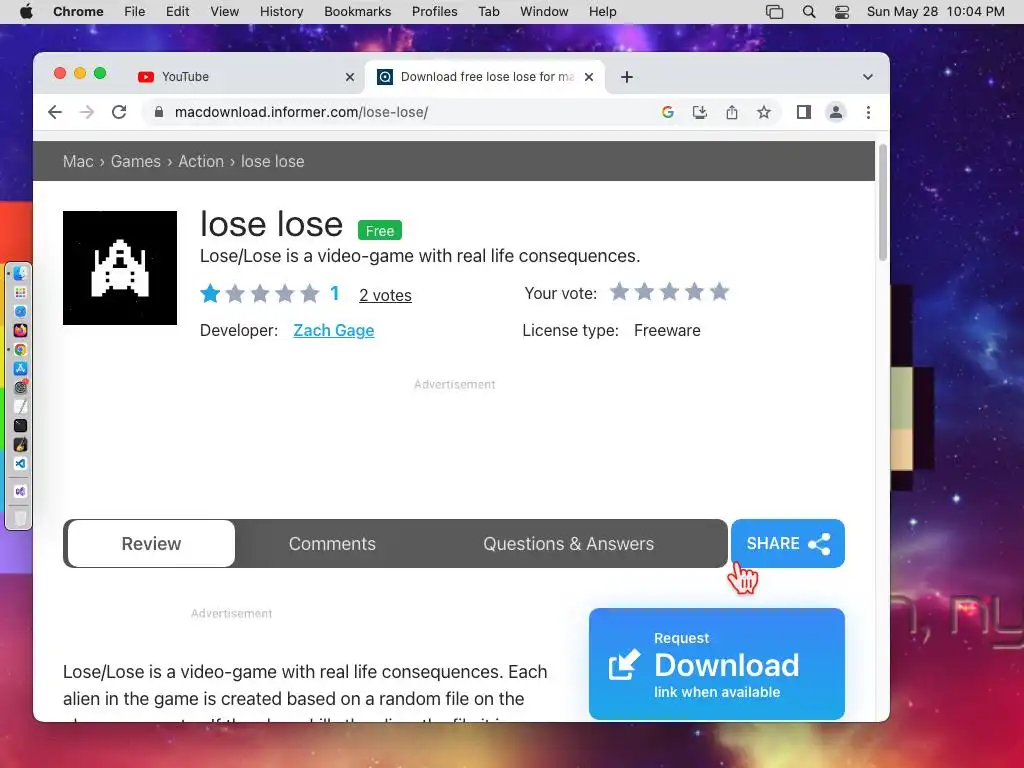Click the install app icon in the address bar

tap(699, 112)
